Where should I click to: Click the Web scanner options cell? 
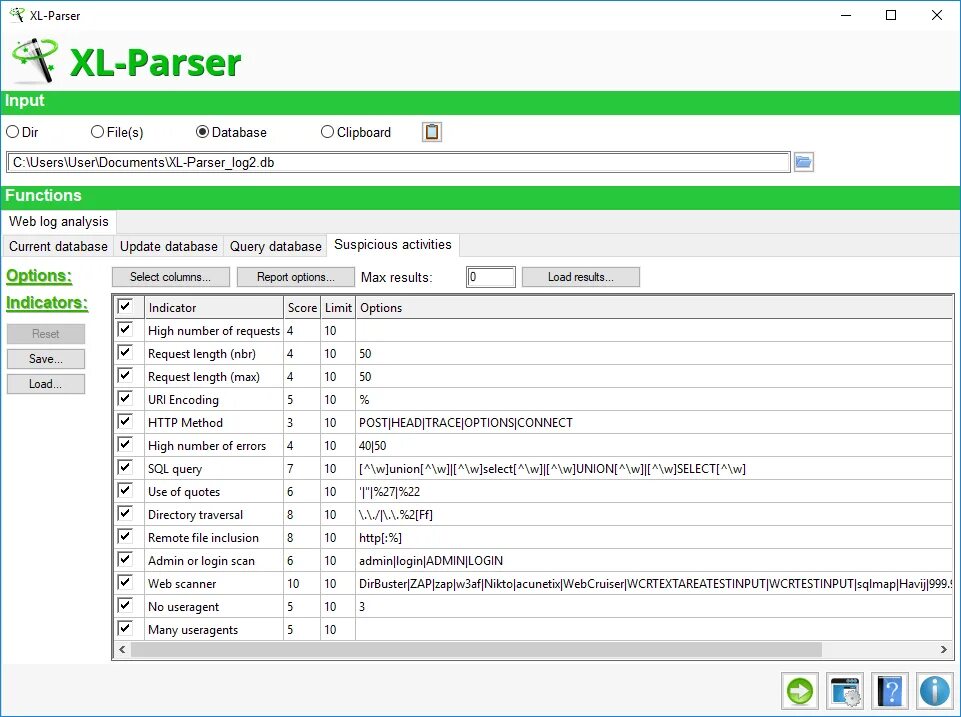[x=655, y=584]
